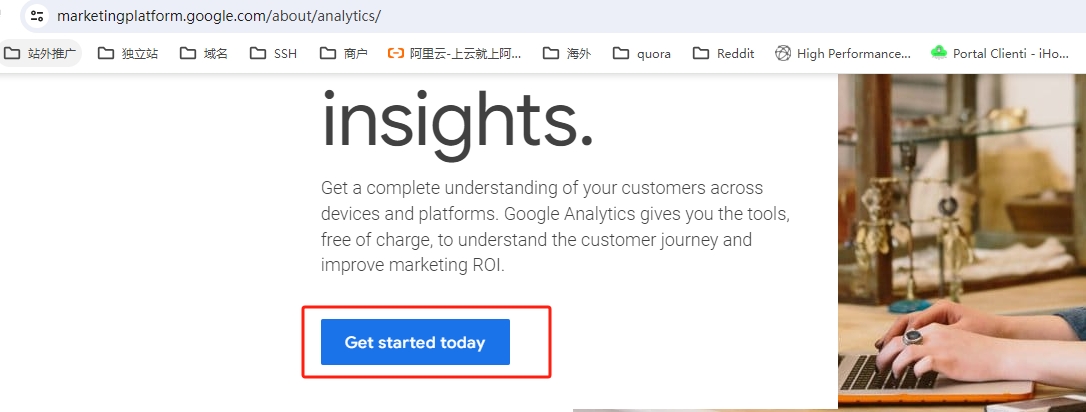Expand the 商户 bookmarks folder
Screen dimensions: 1086x412
point(343,53)
